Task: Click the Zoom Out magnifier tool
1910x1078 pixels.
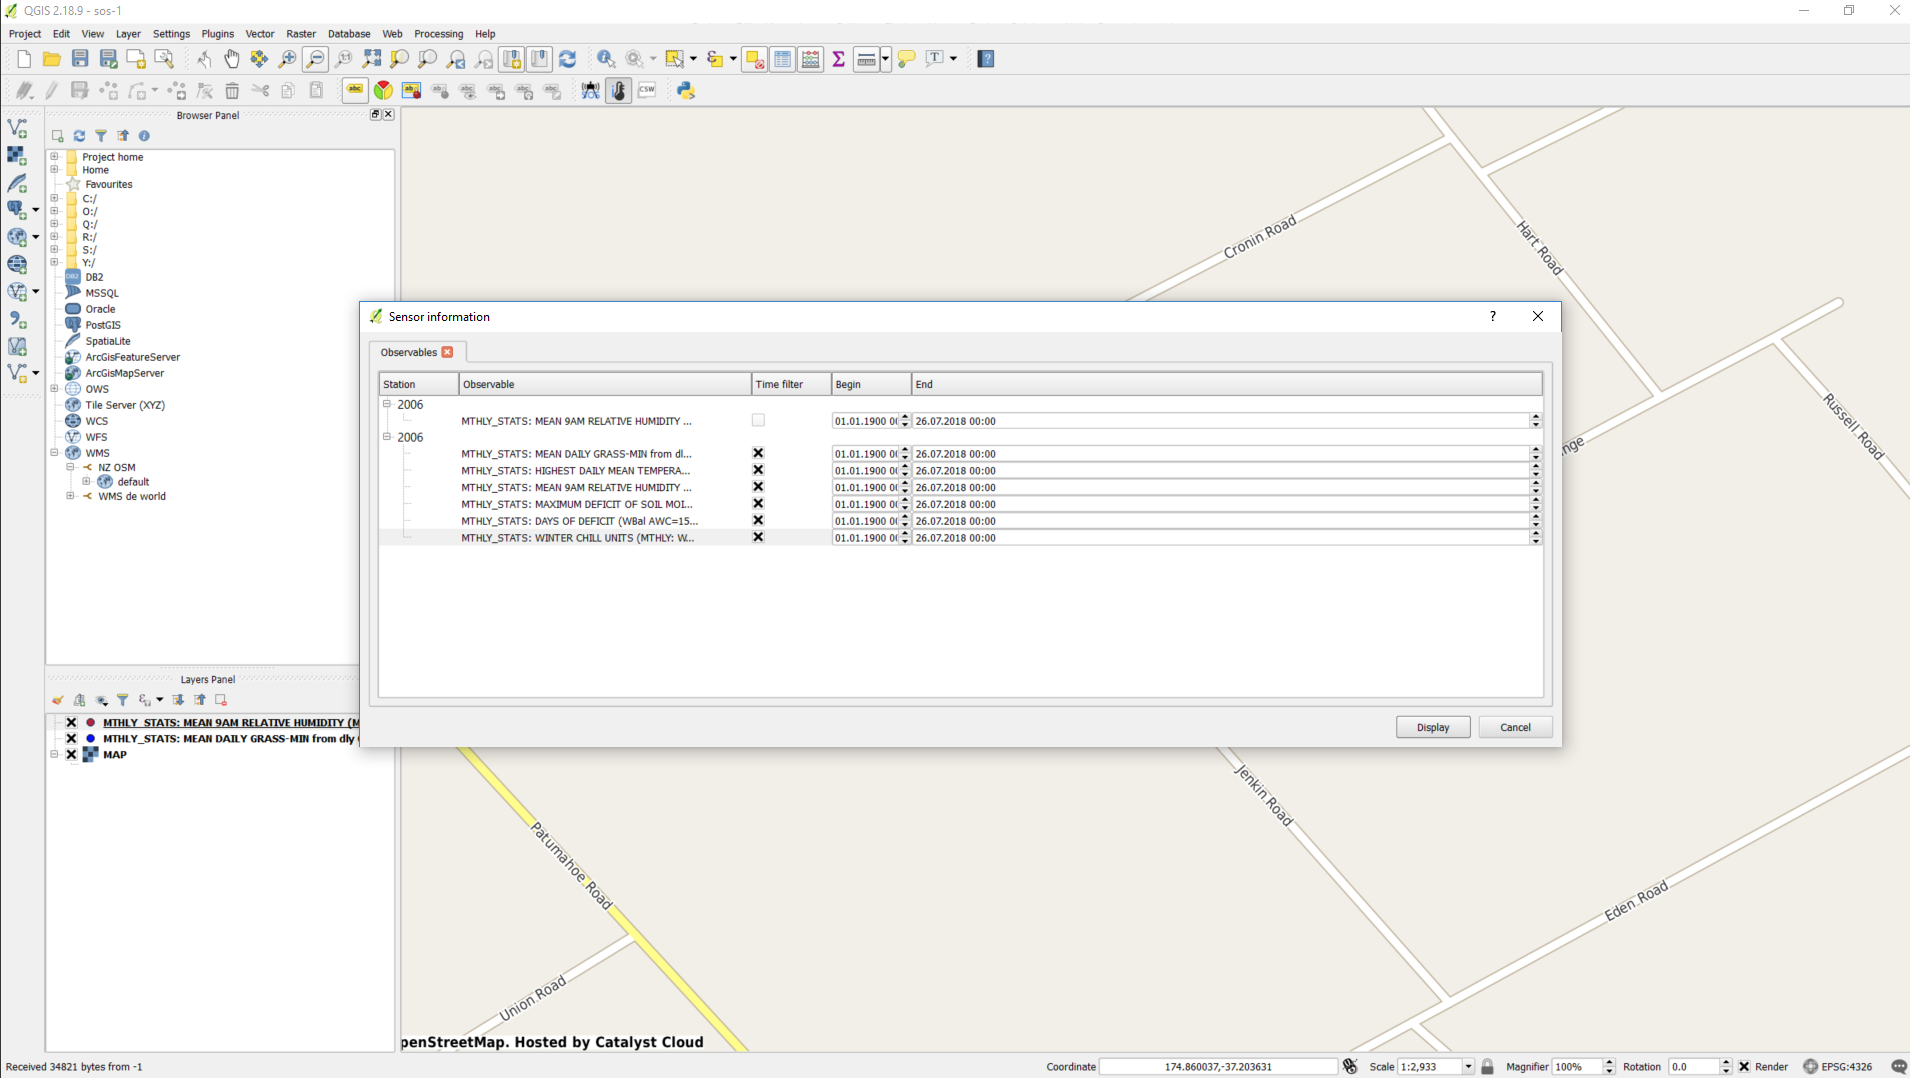Action: (x=316, y=59)
